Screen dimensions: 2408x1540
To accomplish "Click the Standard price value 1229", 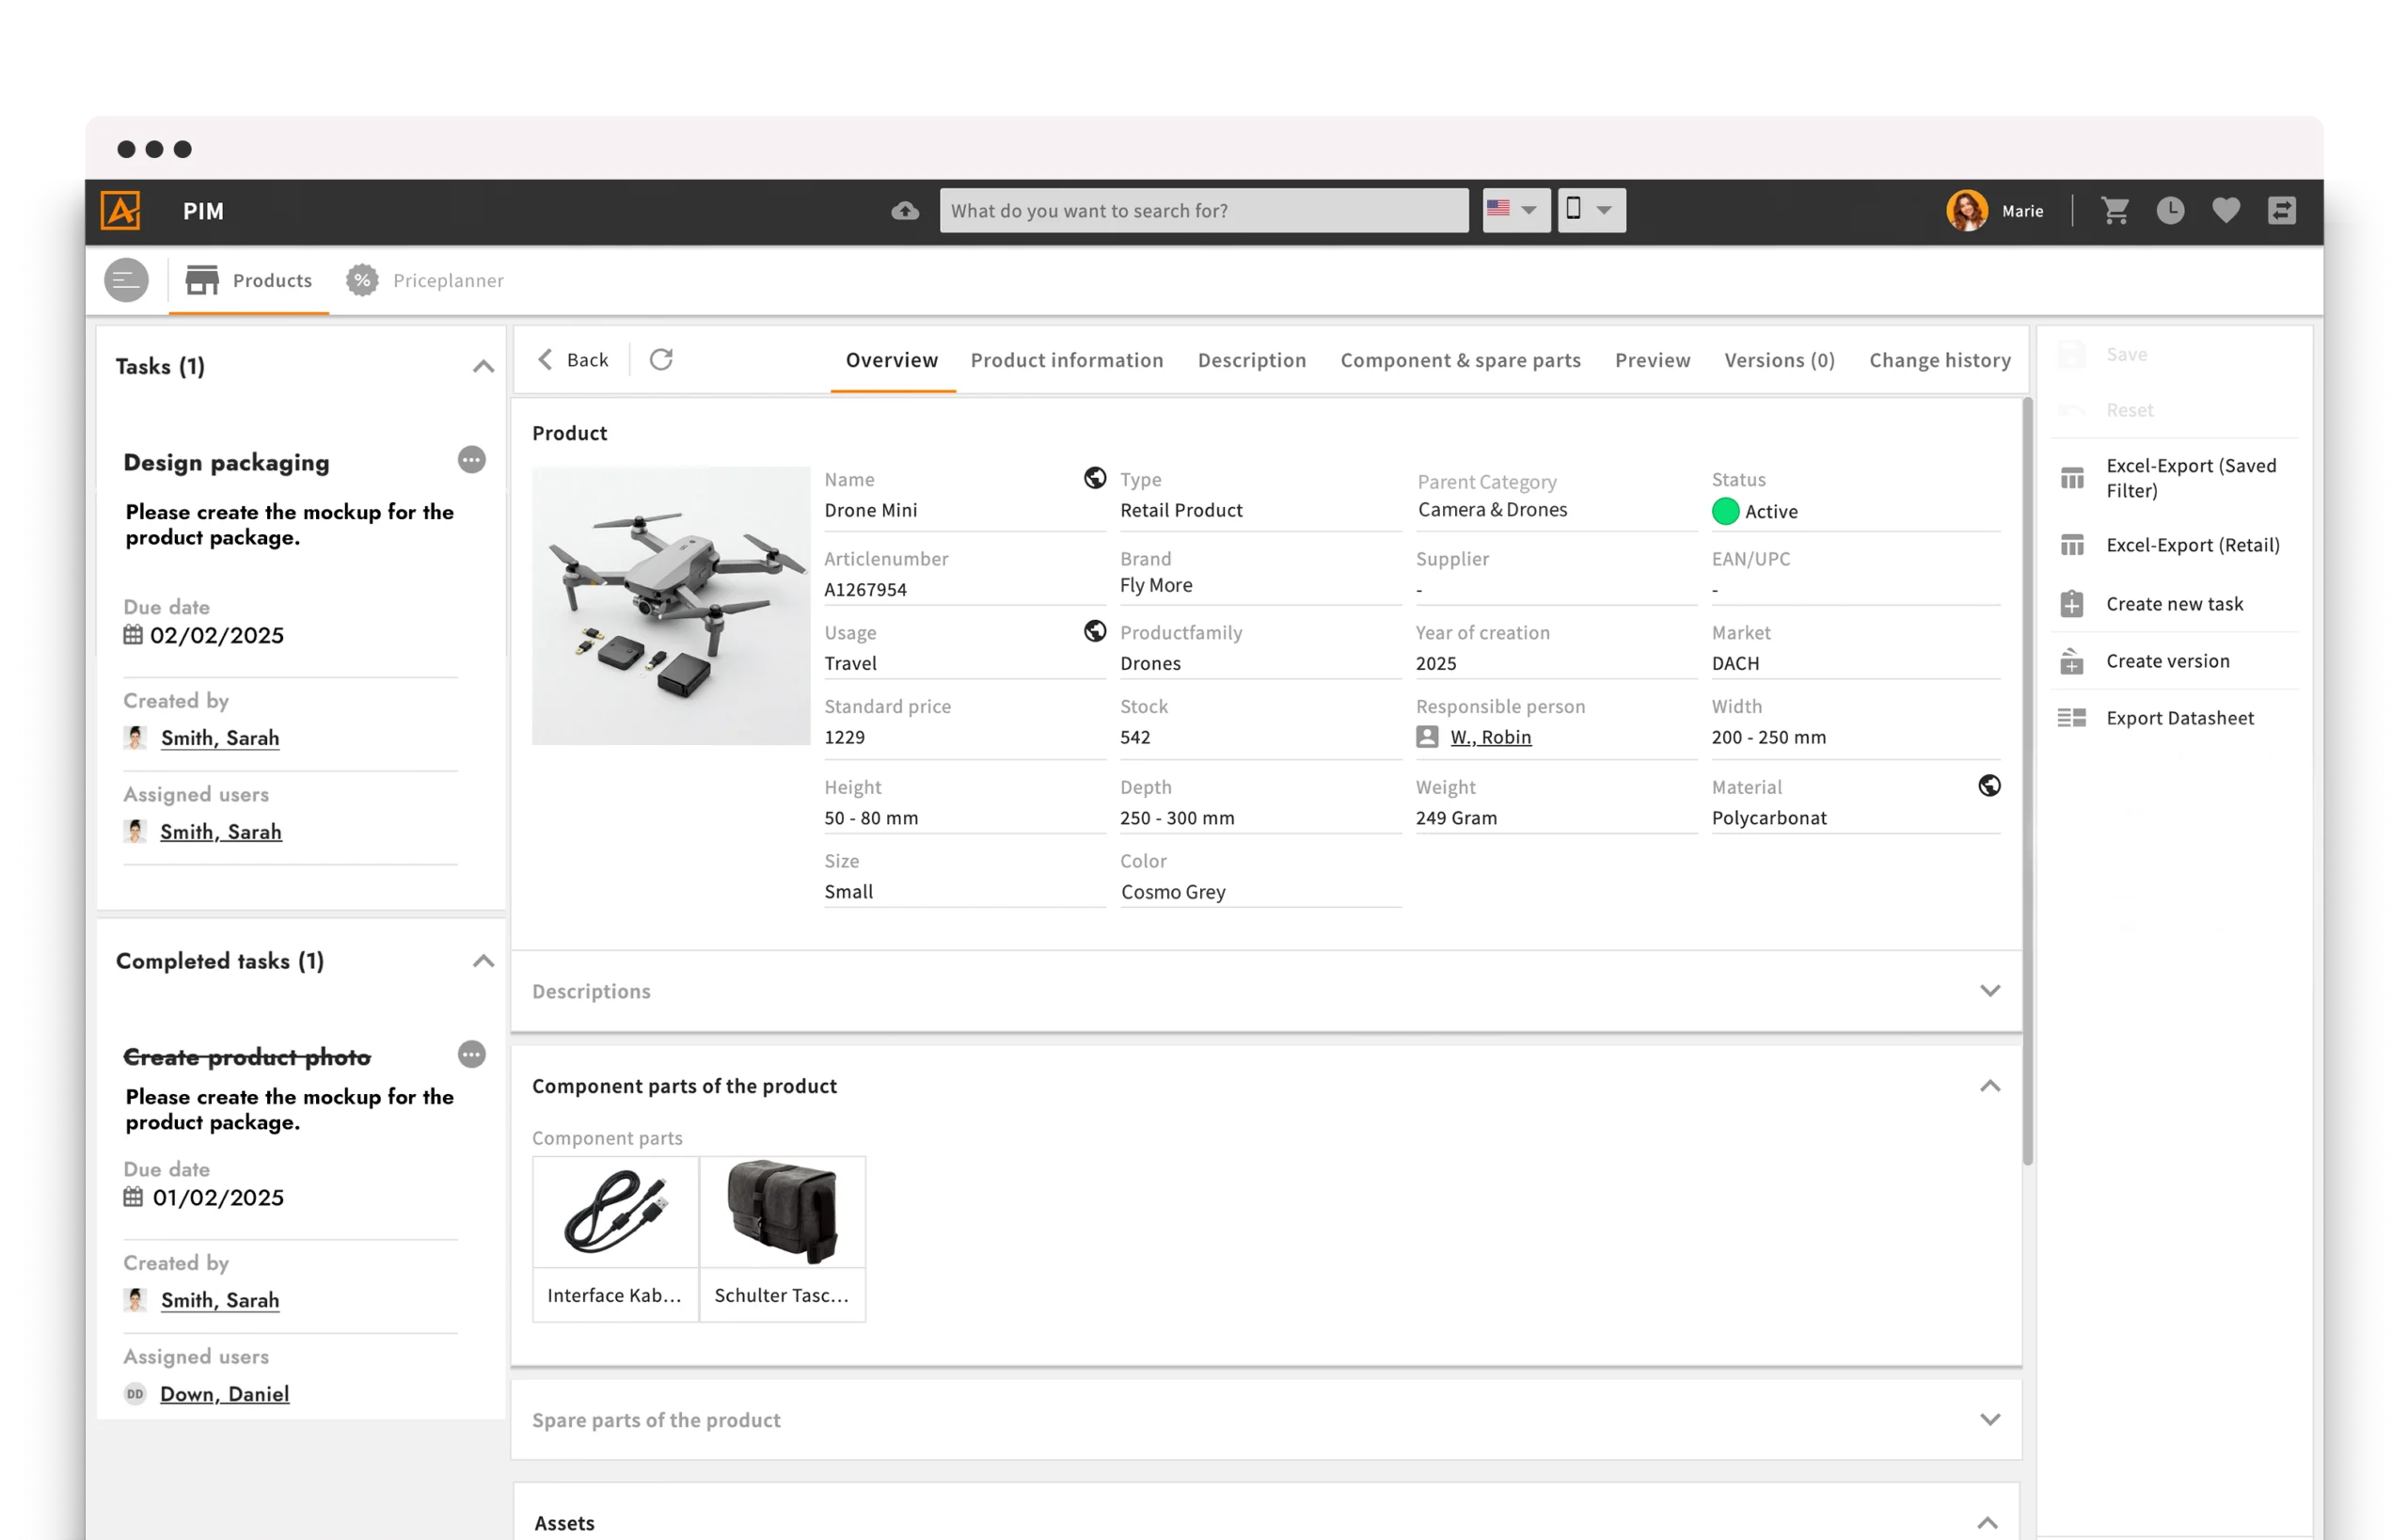I will 845,737.
